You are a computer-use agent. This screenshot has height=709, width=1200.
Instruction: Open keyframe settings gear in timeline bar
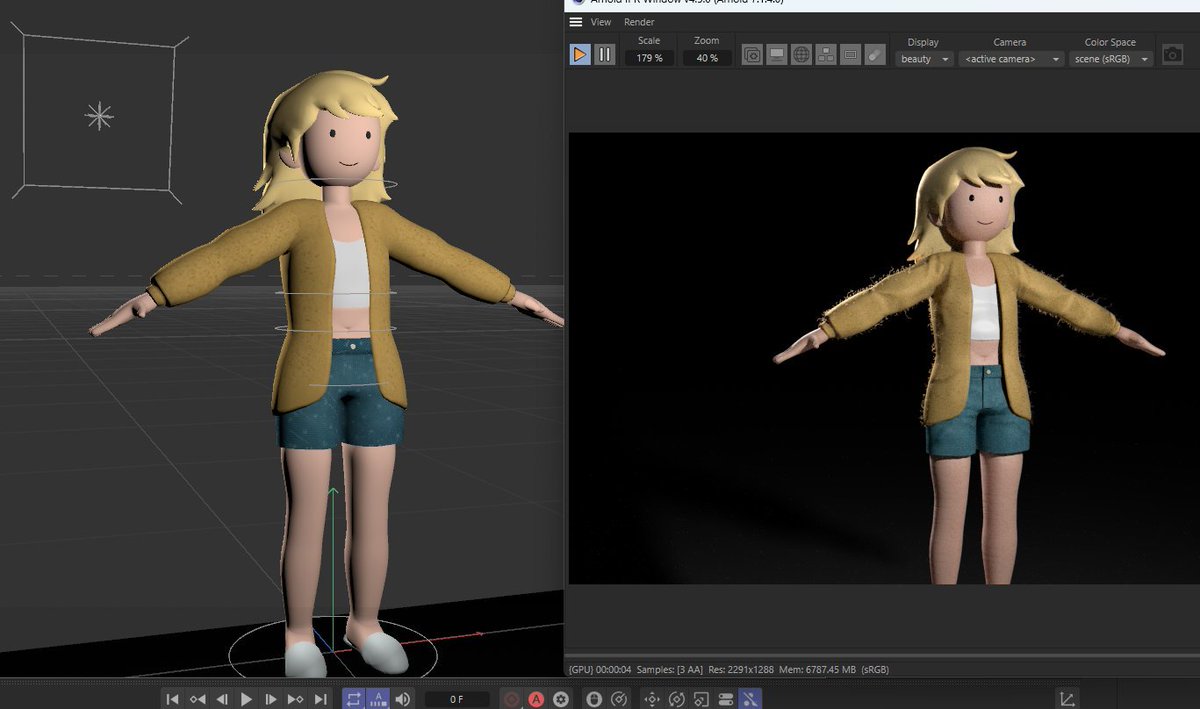pos(561,699)
